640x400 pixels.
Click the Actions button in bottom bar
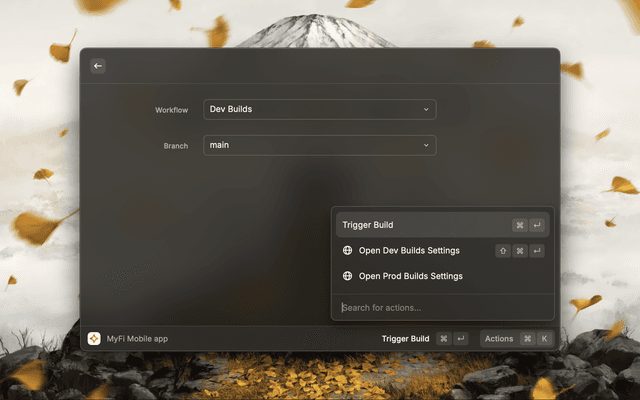[499, 338]
